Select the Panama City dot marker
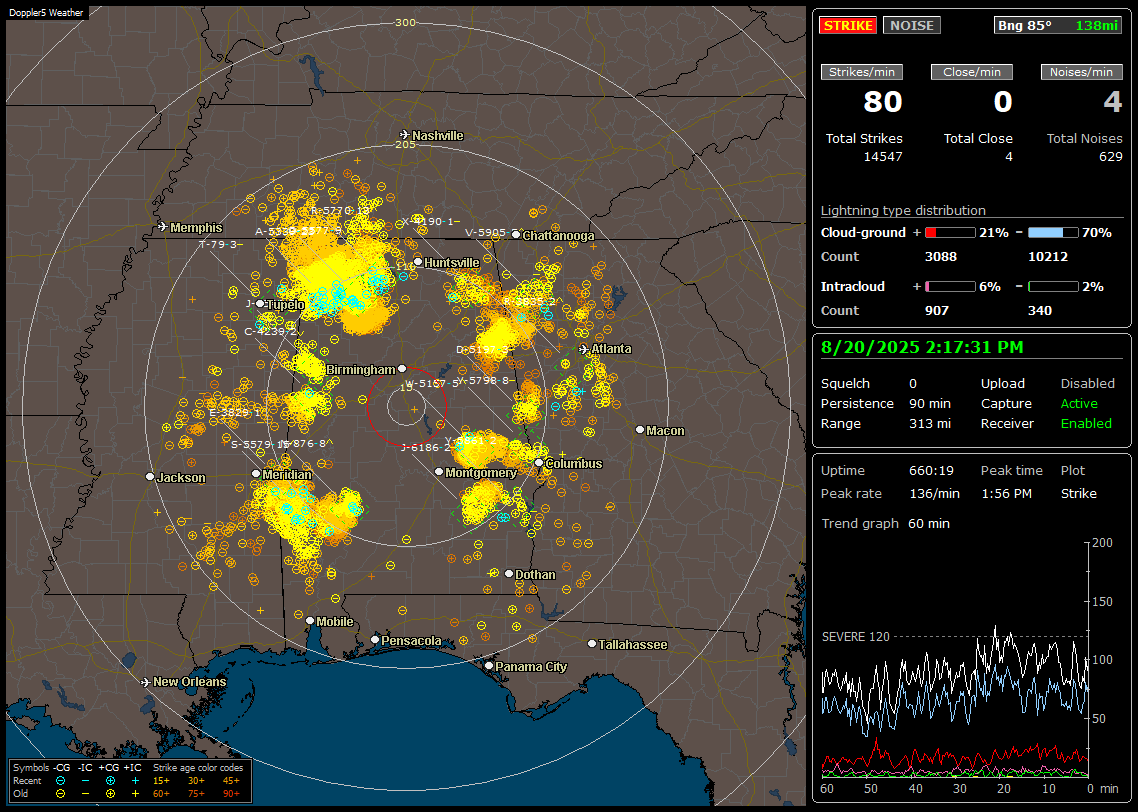The height and width of the screenshot is (812, 1138). 489,665
